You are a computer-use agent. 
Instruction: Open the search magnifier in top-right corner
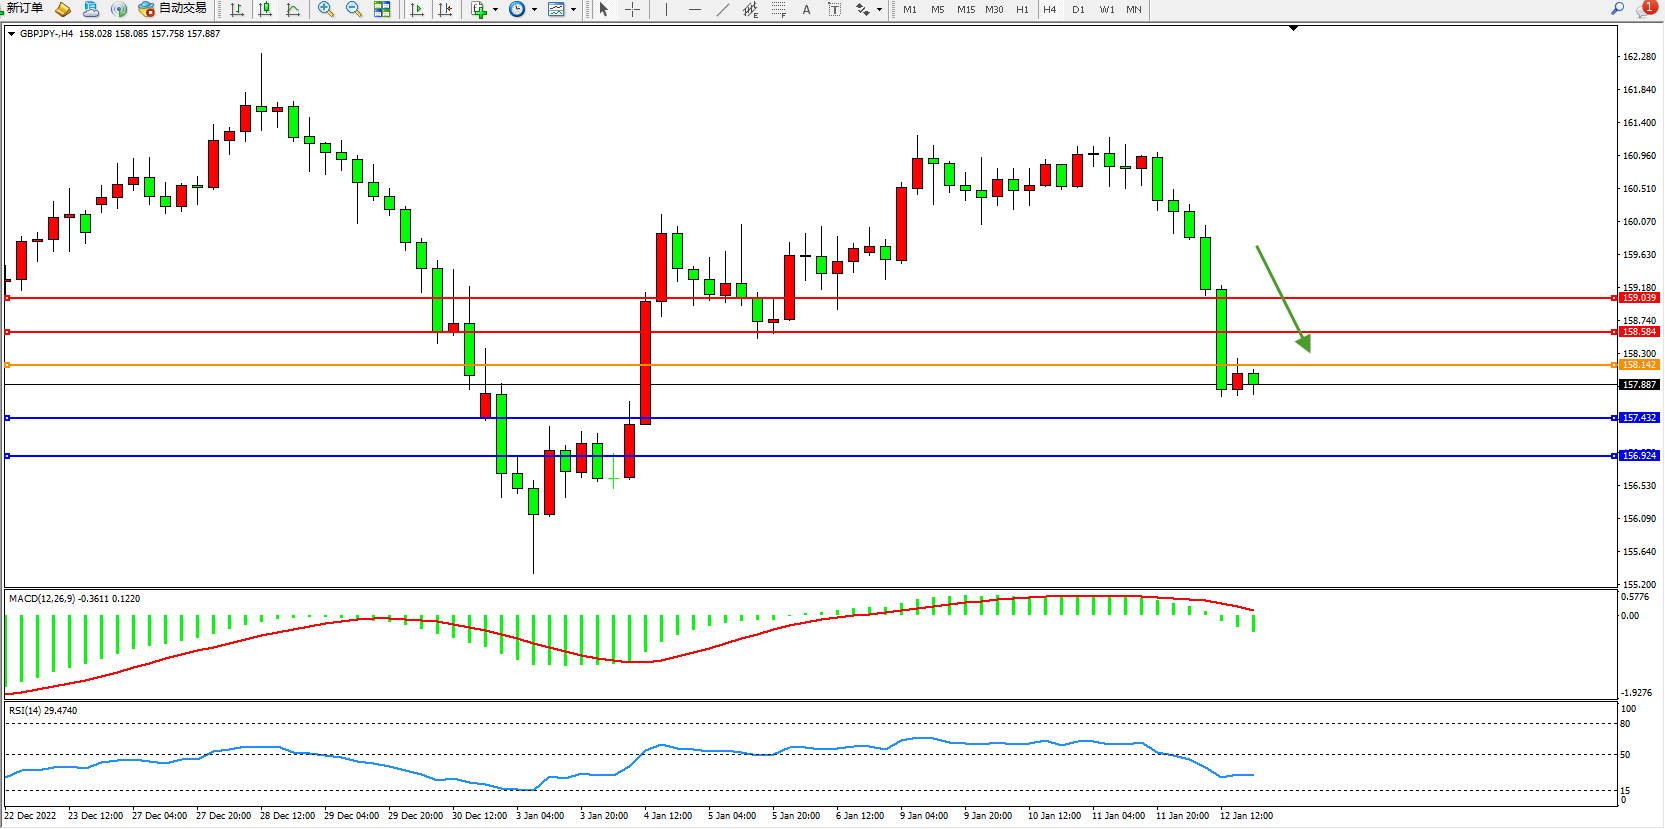coord(1617,9)
